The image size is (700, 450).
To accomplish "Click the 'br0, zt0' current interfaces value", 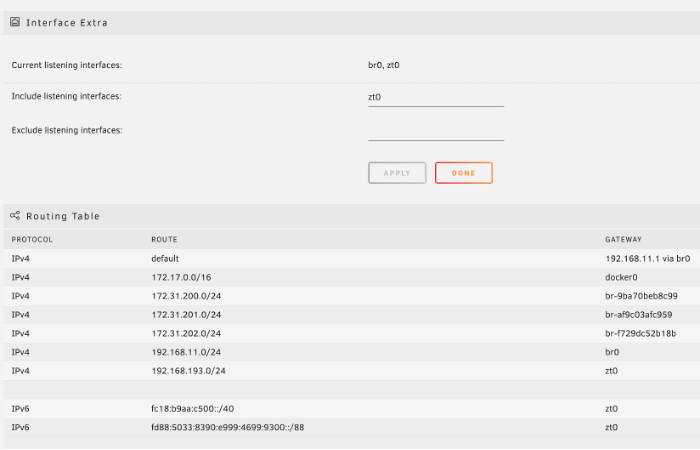I will (x=384, y=65).
